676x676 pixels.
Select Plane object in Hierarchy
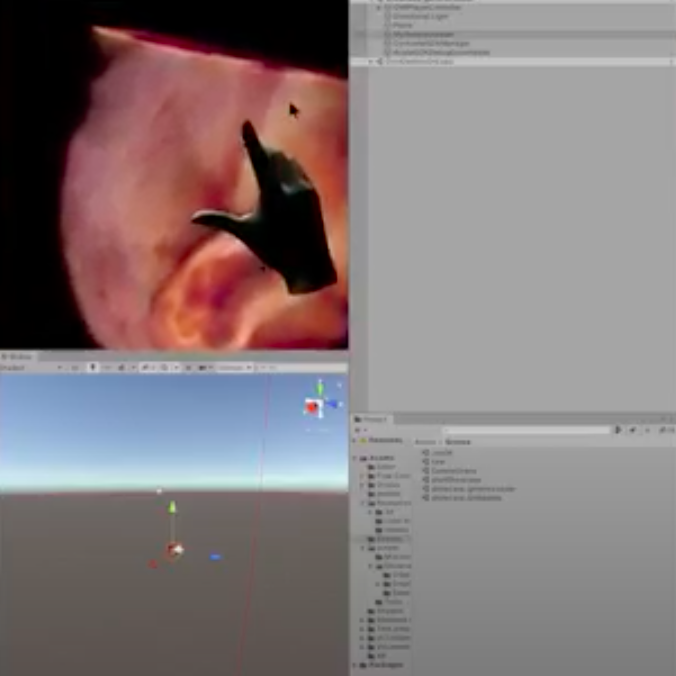(x=402, y=25)
